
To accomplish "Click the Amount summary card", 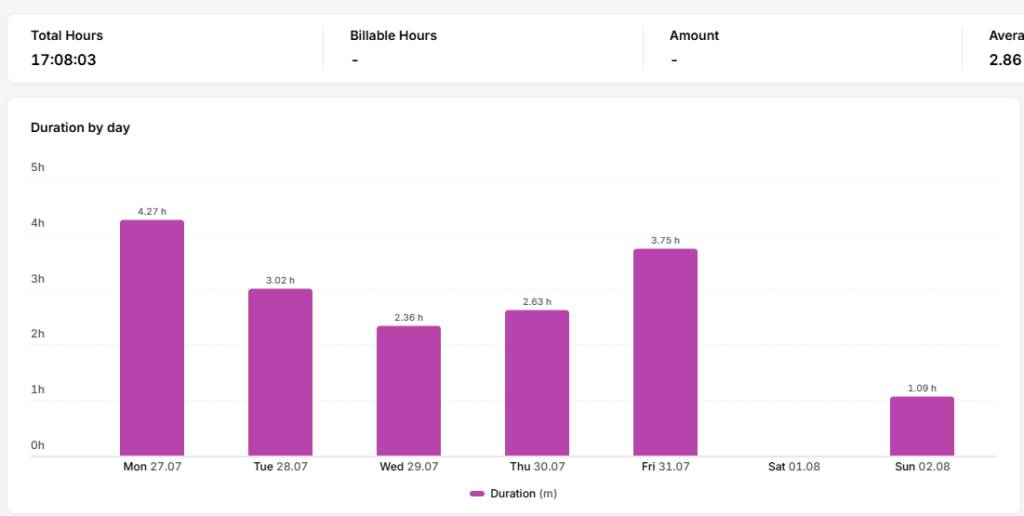I will point(802,48).
